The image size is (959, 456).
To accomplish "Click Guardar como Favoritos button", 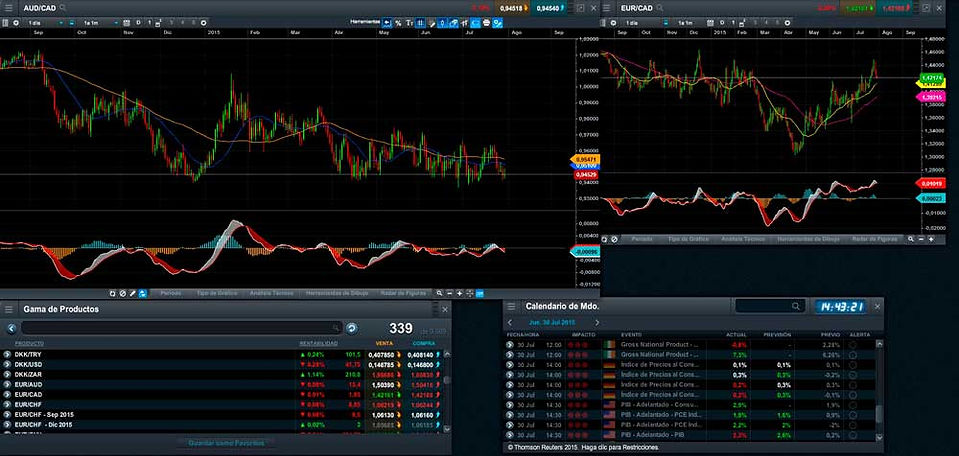I will (227, 443).
